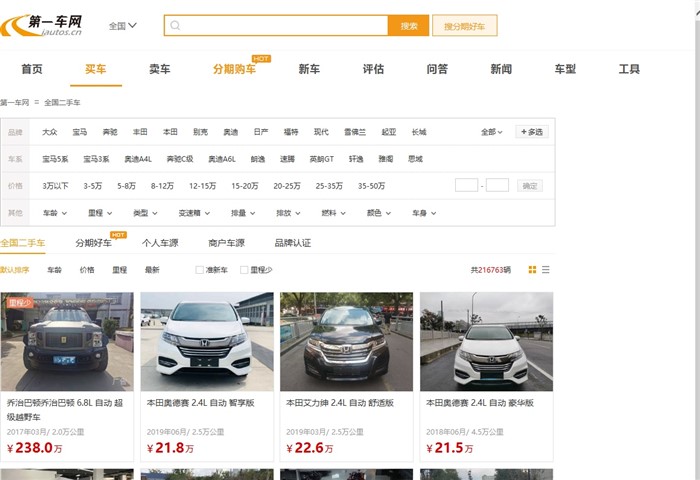Select price range 15-20万

click(245, 186)
